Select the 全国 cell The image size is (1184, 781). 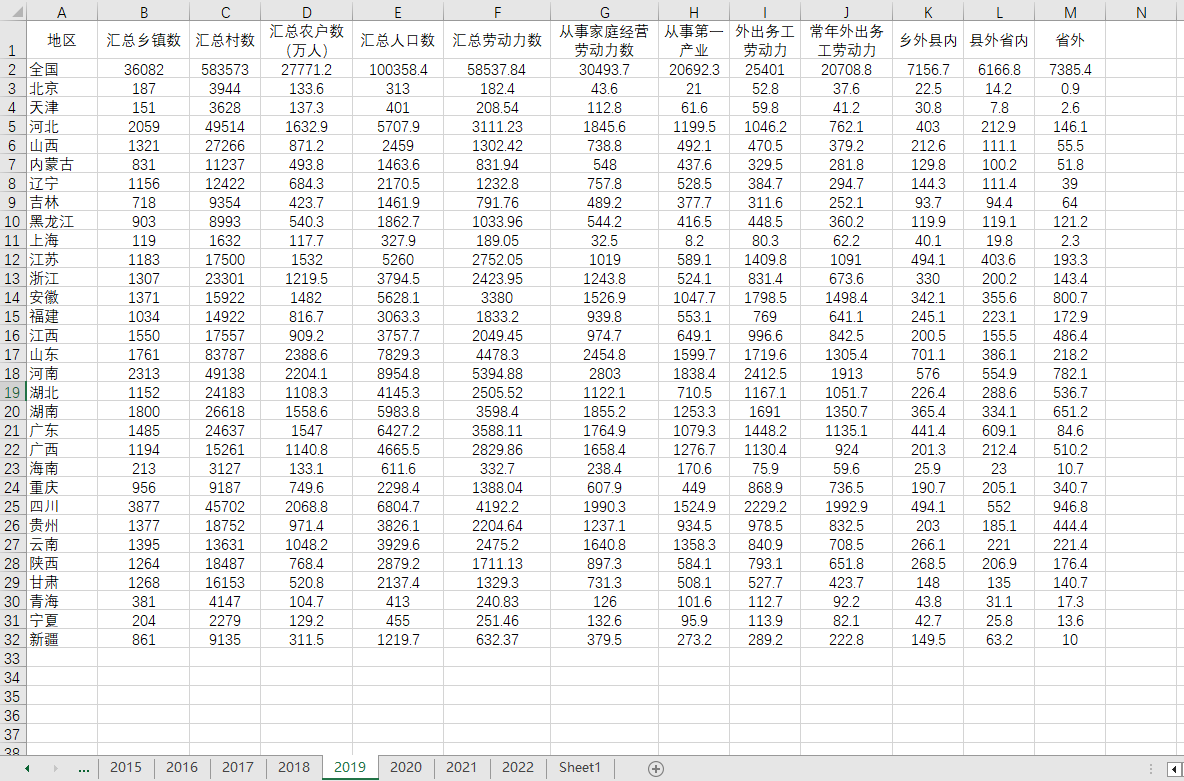62,69
